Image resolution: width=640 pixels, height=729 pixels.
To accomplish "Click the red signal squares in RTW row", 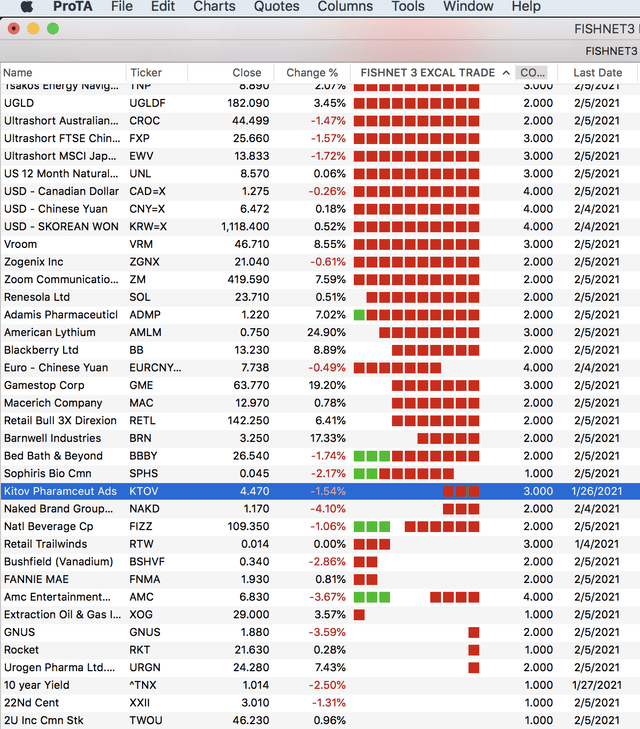I will point(372,544).
